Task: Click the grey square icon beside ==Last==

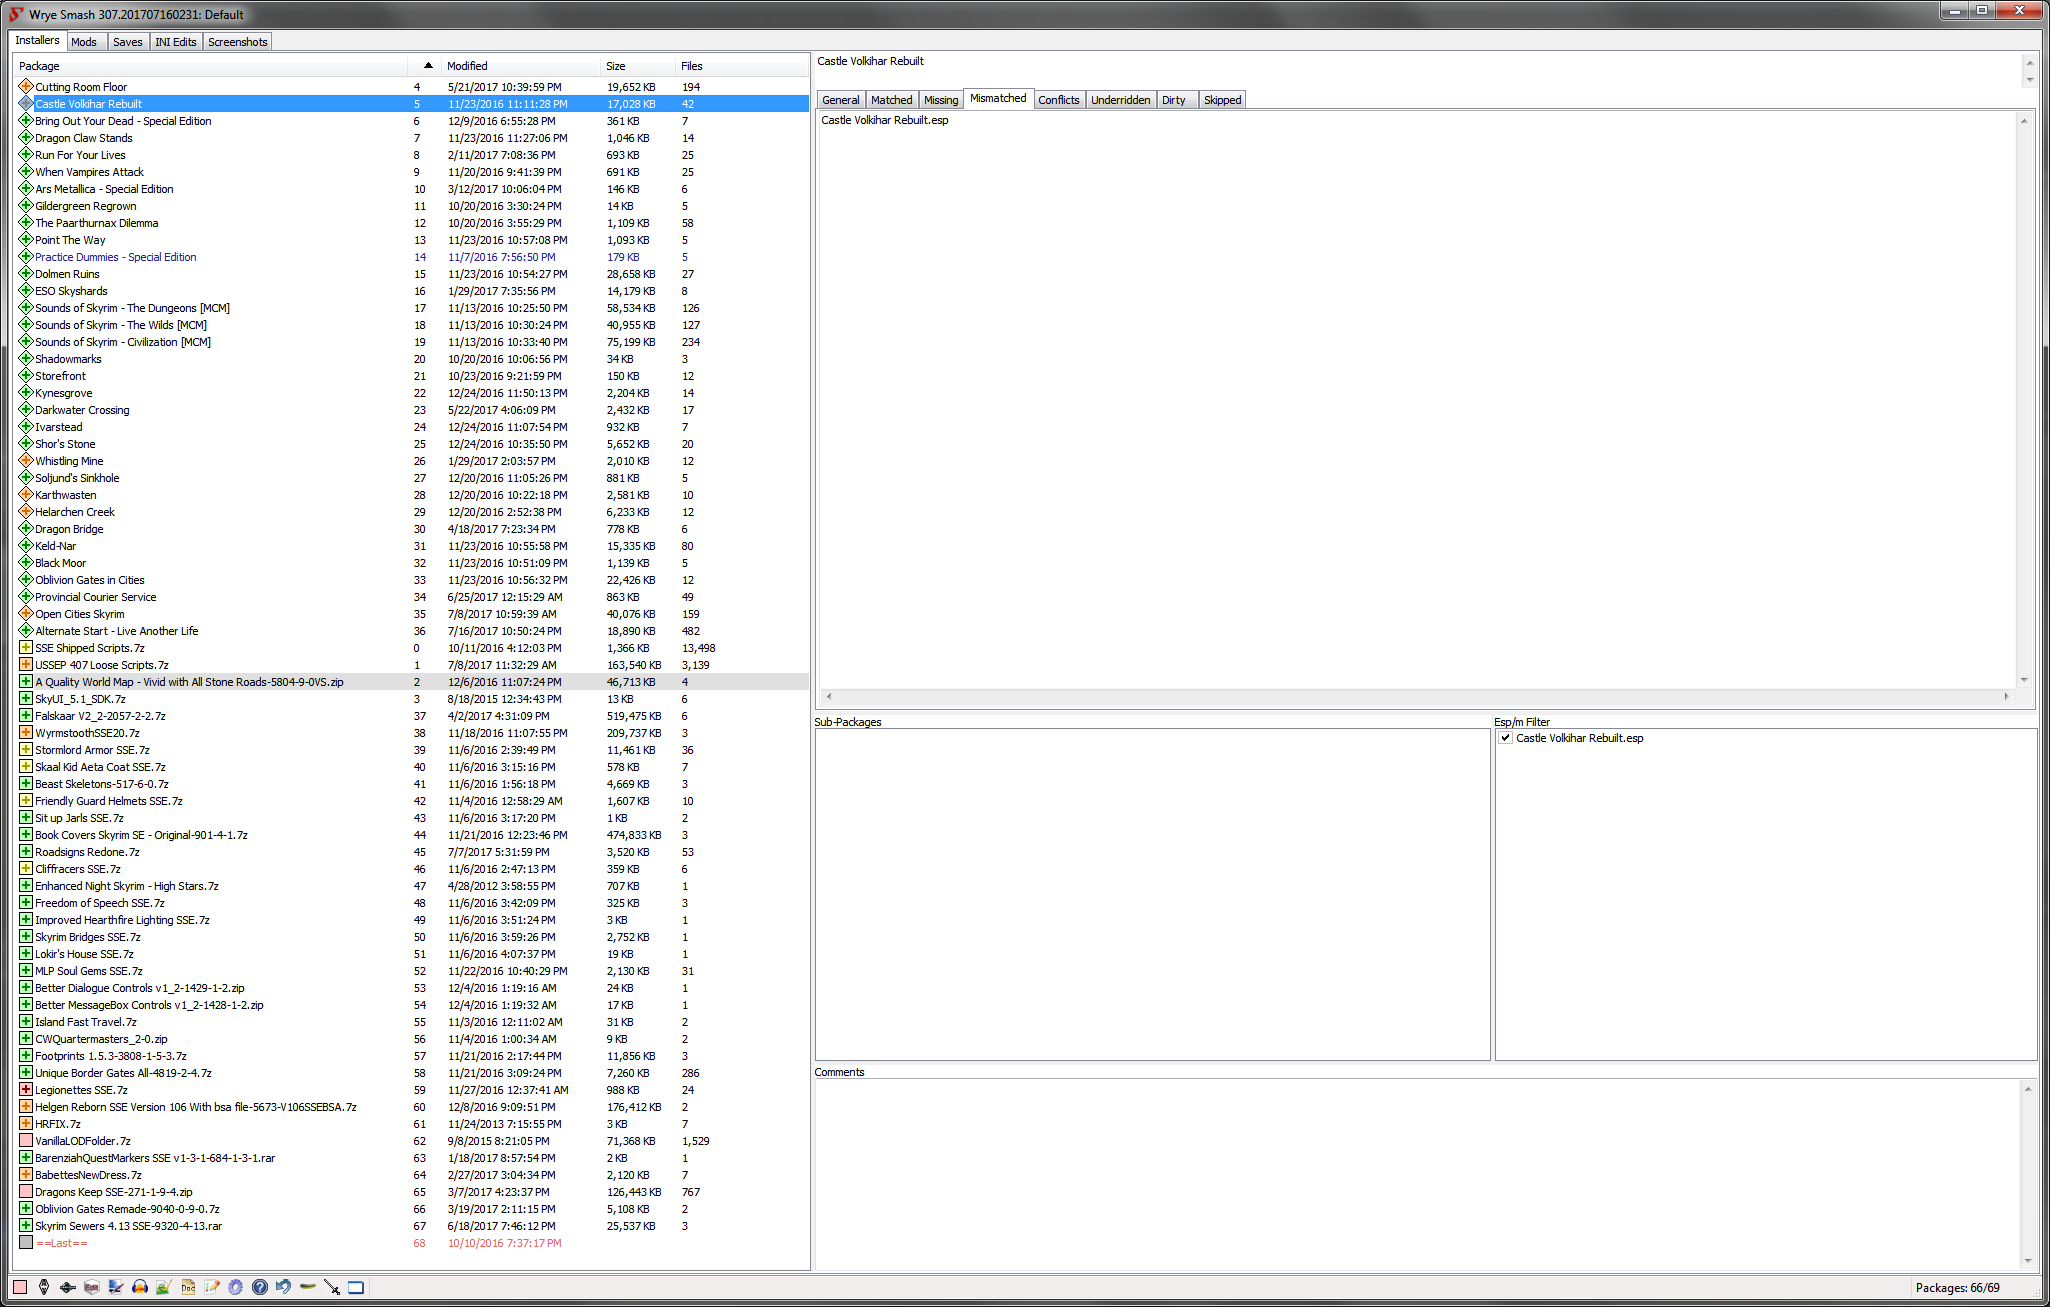Action: (26, 1243)
